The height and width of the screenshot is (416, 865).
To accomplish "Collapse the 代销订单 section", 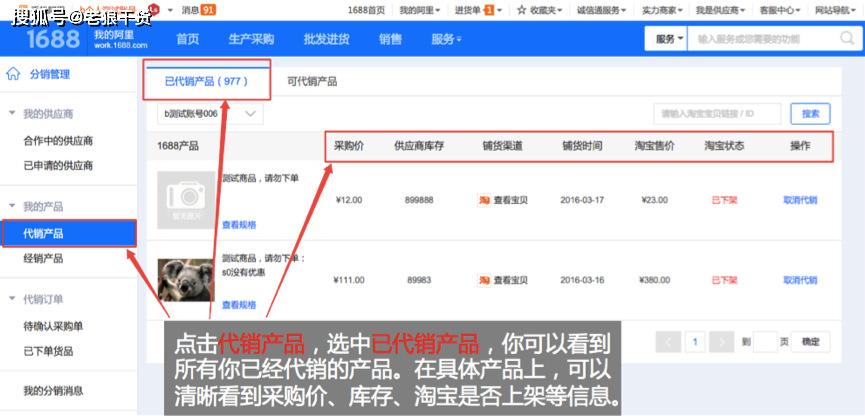I will [12, 299].
